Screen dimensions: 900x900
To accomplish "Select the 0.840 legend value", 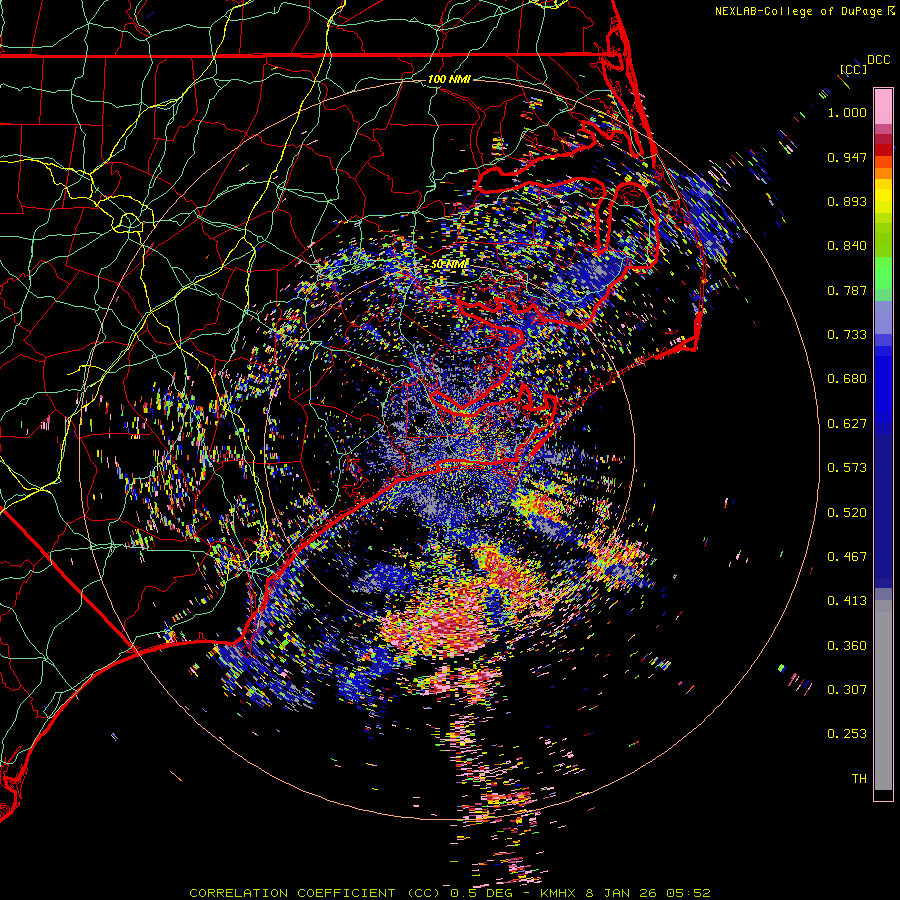I will [847, 246].
